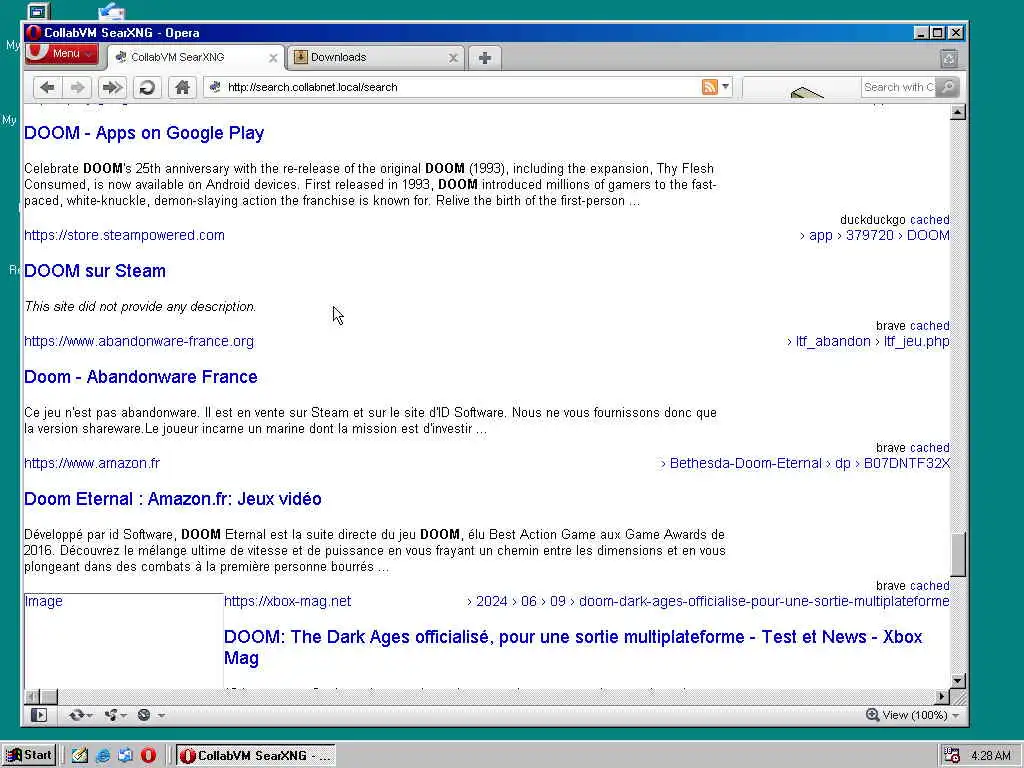Open 'DOOM - Apps on Google Play' result
This screenshot has width=1024, height=768.
pyautogui.click(x=144, y=133)
